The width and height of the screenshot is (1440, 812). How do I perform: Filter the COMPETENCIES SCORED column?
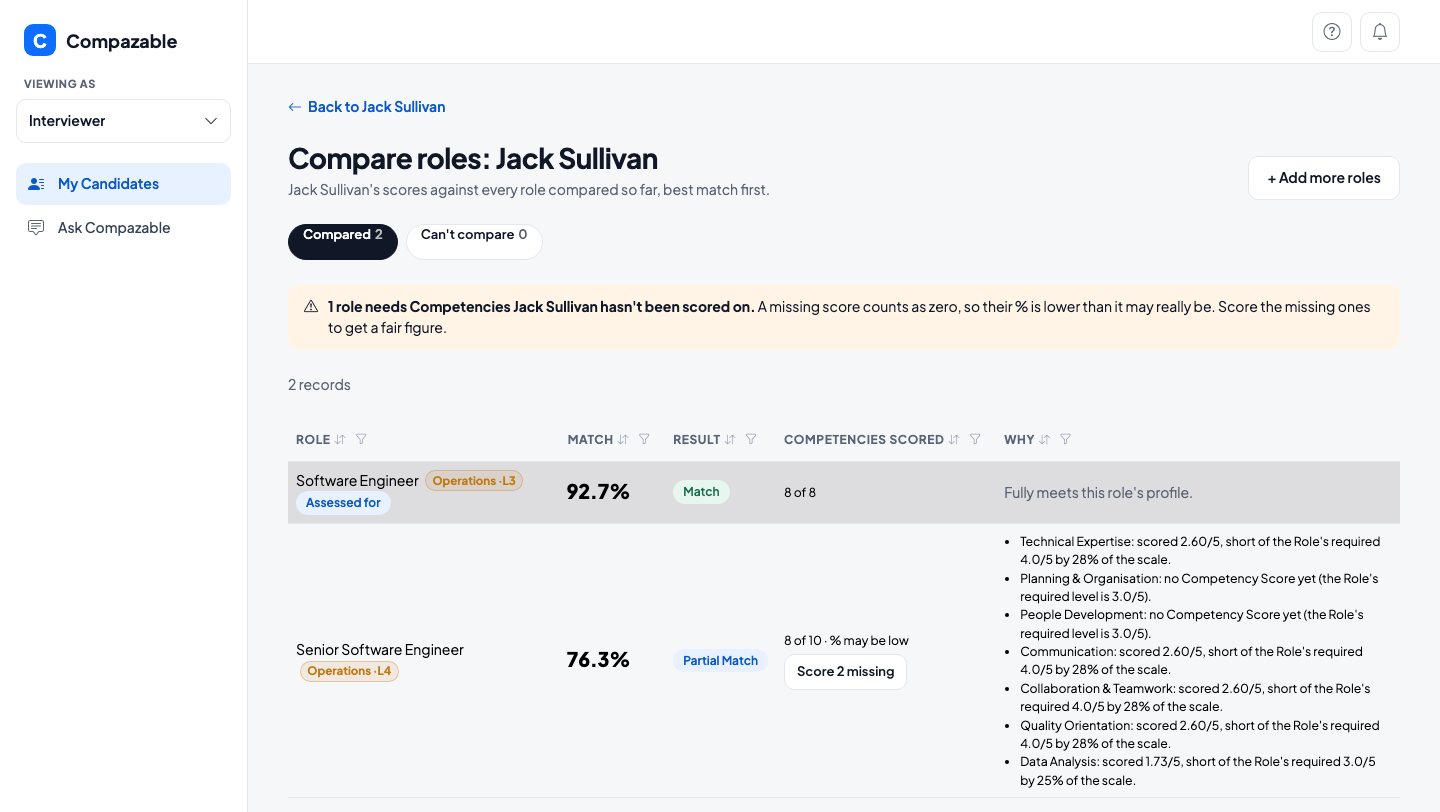[x=975, y=439]
